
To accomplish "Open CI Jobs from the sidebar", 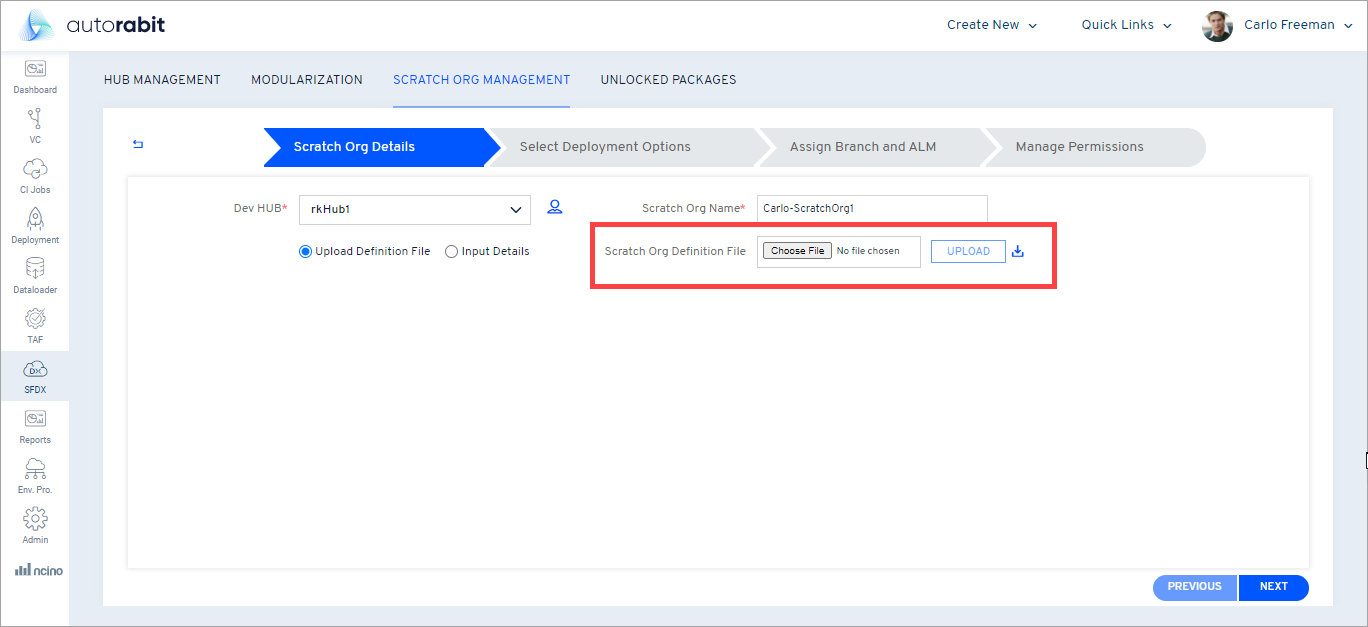I will tap(35, 172).
